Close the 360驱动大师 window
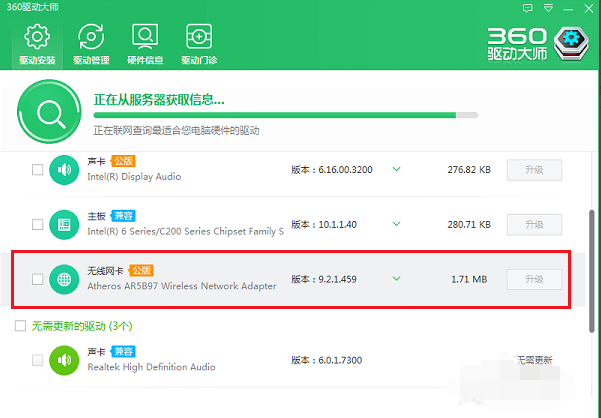Screen dimensions: 601x418 (x=589, y=8)
